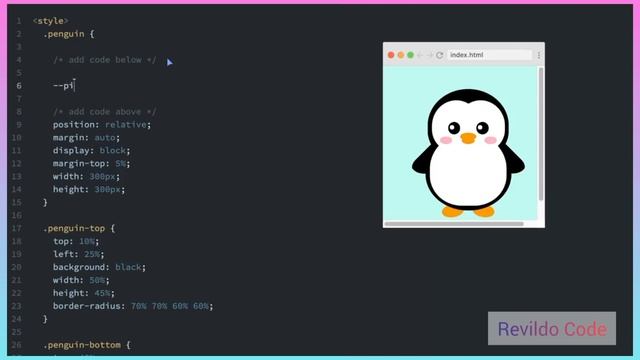Viewport: 640px width, 360px height.
Task: Click the 'add code below' comment
Action: click(x=104, y=60)
